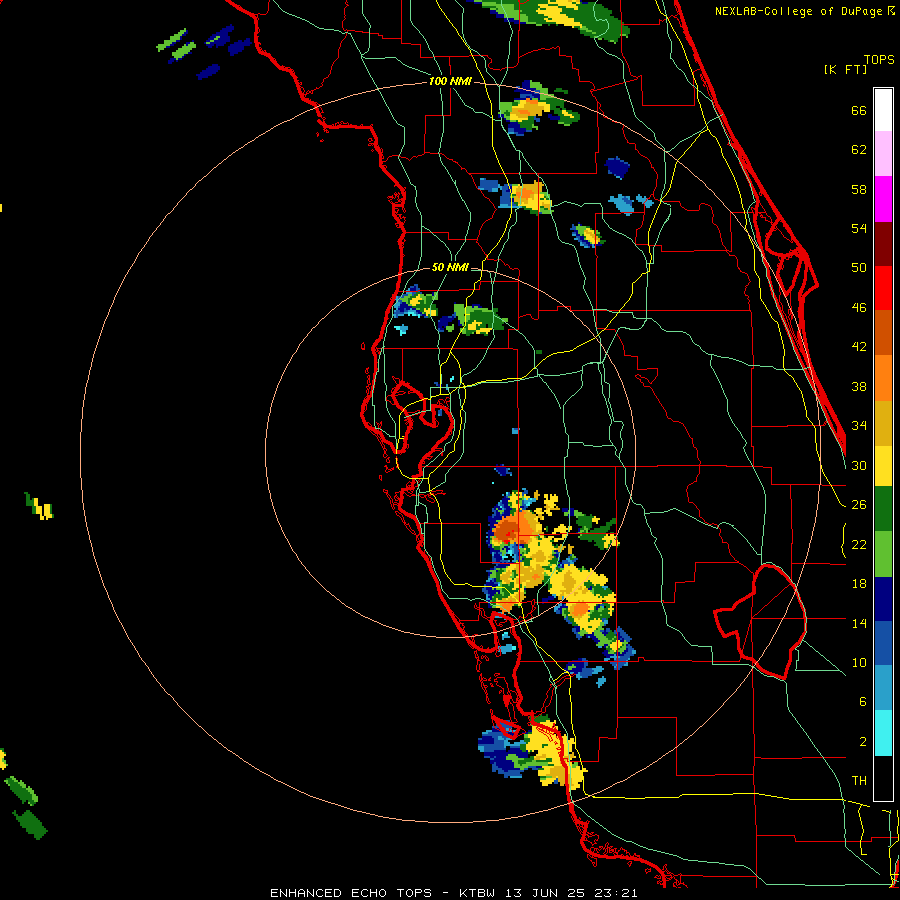The width and height of the screenshot is (900, 900).
Task: Pick the bright red legend swatch
Action: [883, 288]
